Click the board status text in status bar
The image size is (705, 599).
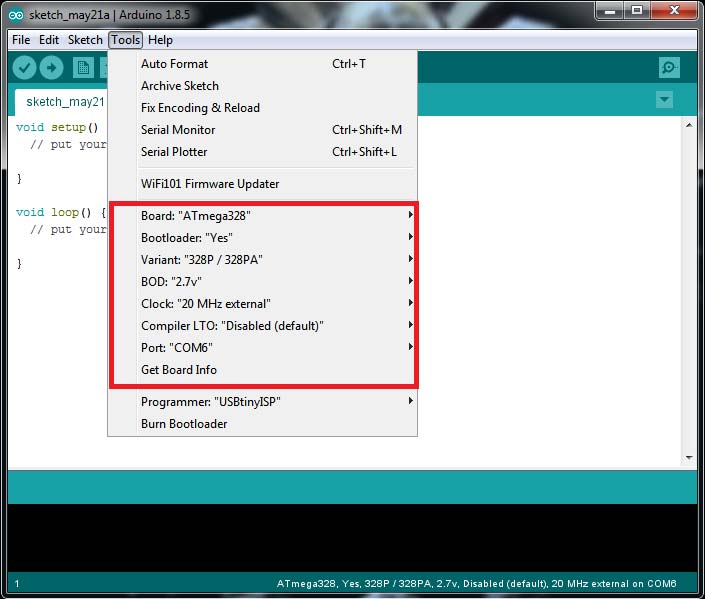[476, 584]
